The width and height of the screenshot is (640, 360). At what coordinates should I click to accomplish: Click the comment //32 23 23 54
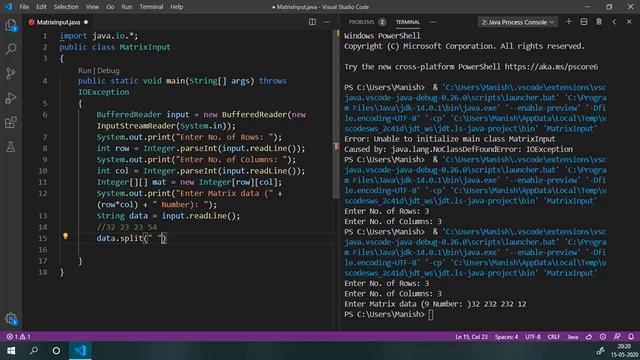click(127, 227)
